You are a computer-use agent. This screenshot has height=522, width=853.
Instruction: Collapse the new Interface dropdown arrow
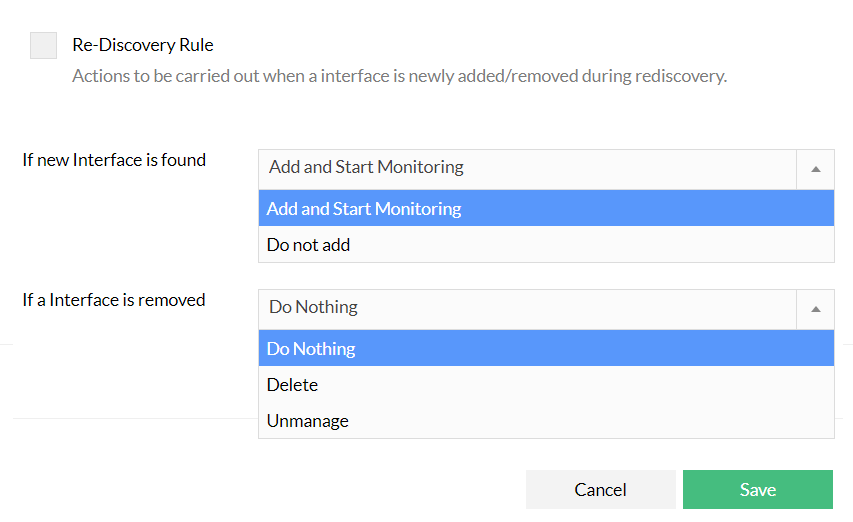coord(815,169)
